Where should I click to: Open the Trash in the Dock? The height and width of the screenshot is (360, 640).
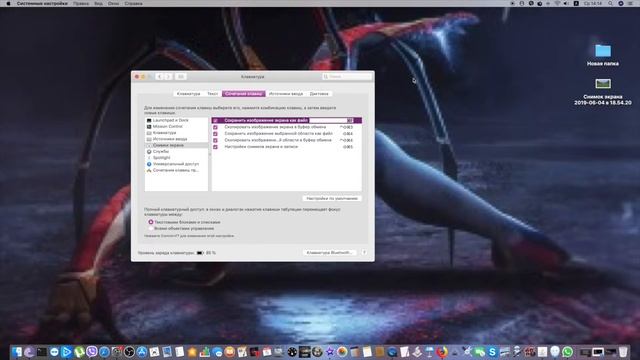623,352
